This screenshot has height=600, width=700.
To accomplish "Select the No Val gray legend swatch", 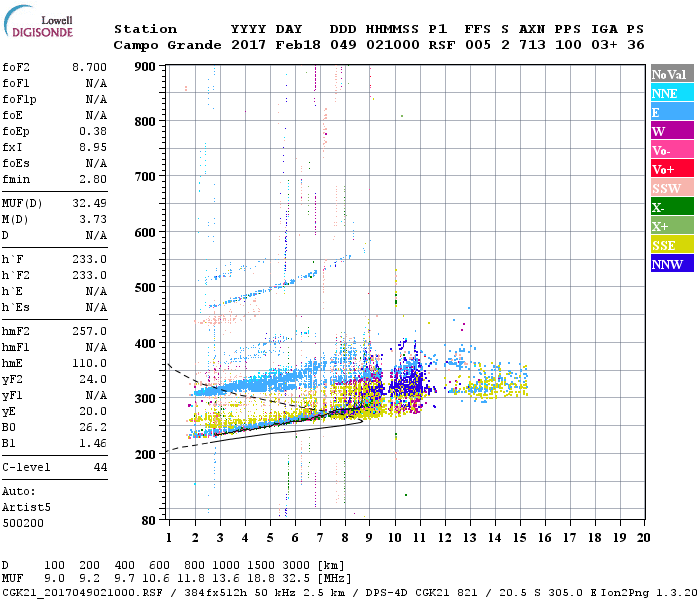I will [x=672, y=74].
